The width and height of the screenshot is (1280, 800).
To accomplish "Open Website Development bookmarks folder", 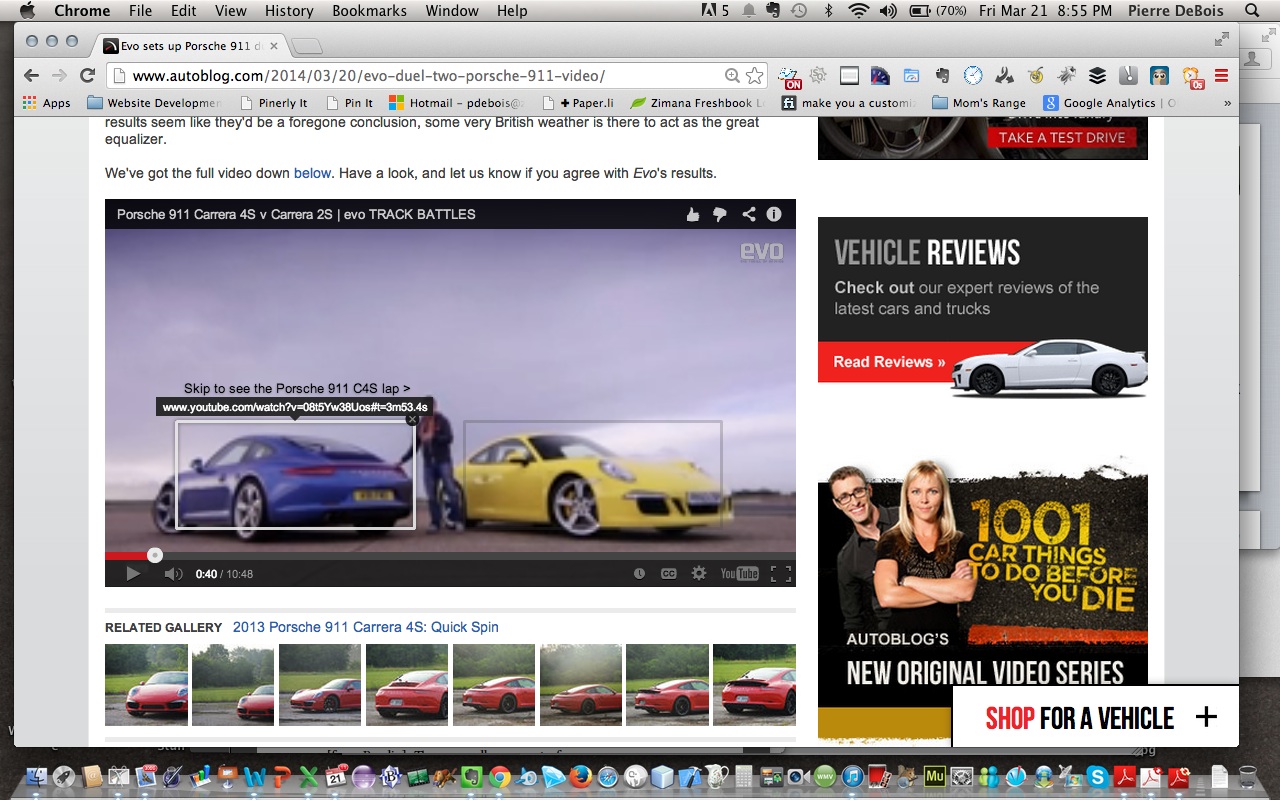I will [x=154, y=103].
